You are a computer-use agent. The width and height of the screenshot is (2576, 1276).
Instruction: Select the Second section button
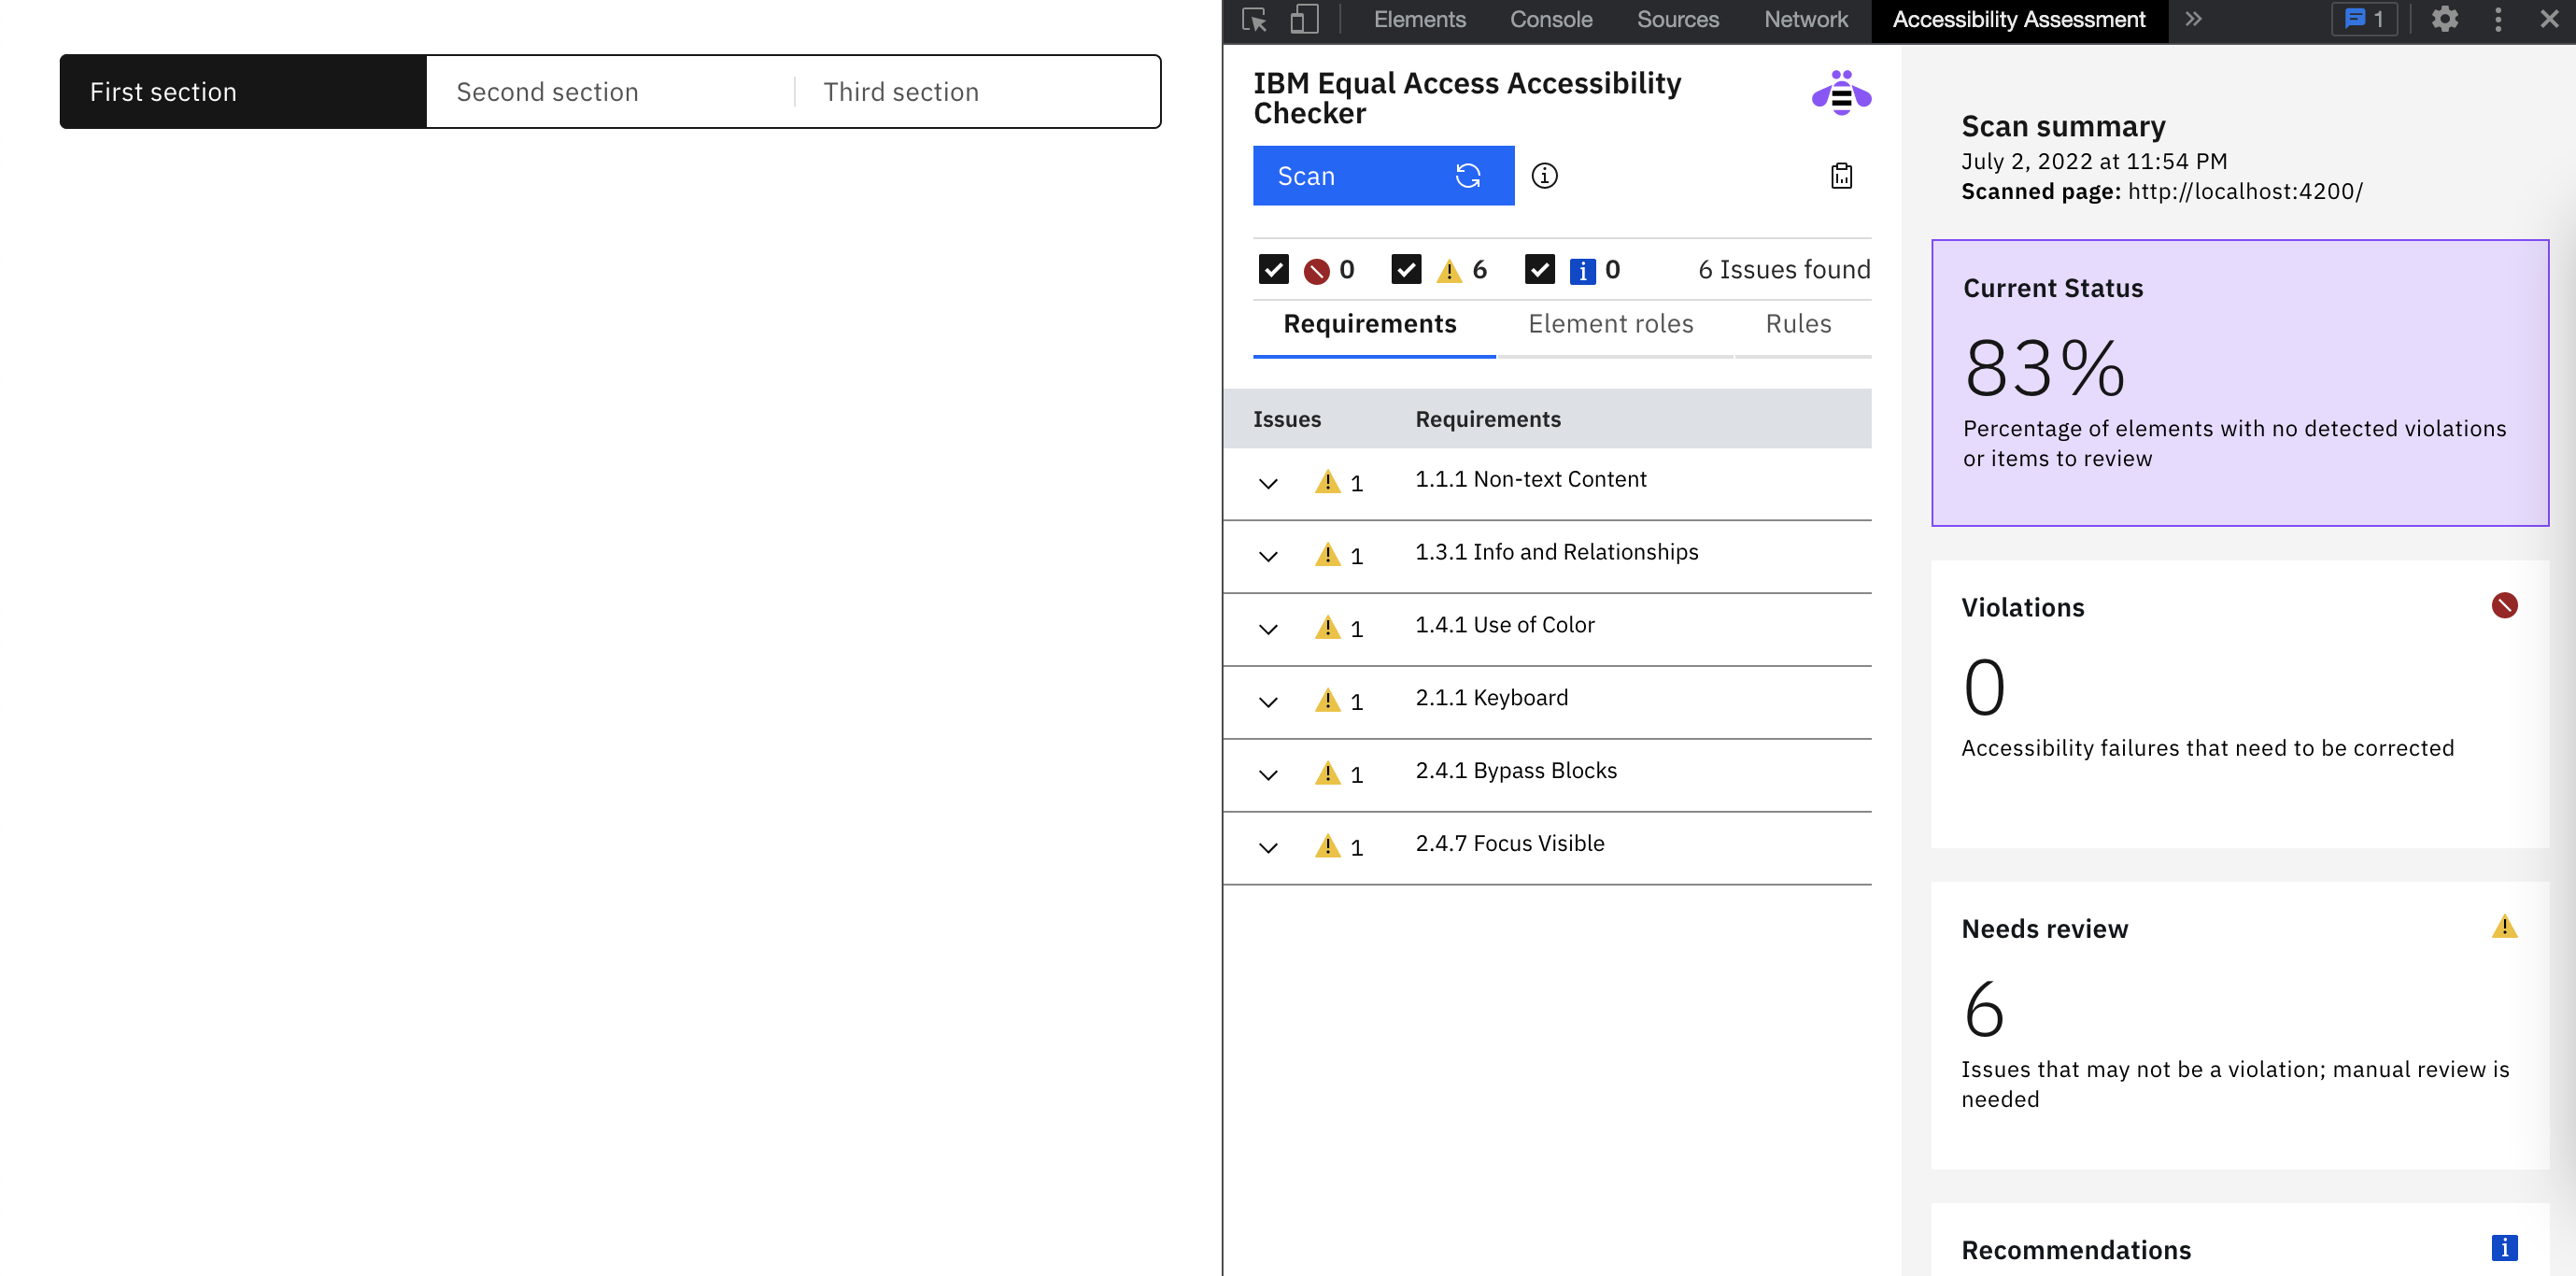(x=547, y=91)
